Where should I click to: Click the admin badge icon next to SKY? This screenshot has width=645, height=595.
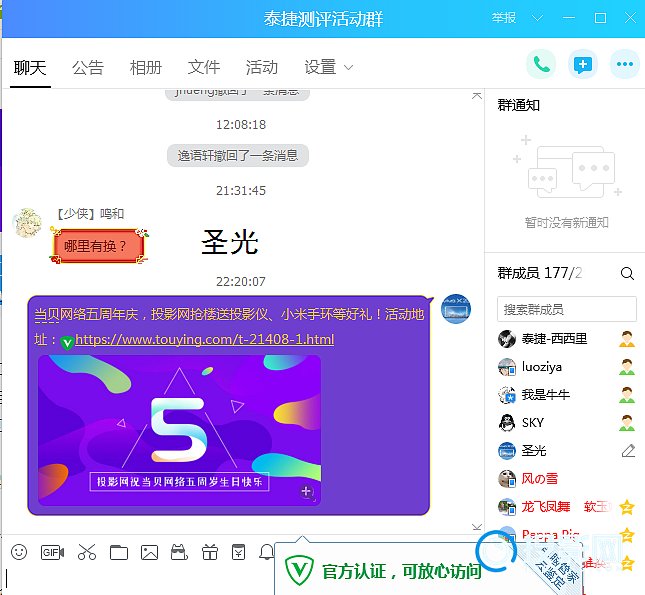(627, 423)
